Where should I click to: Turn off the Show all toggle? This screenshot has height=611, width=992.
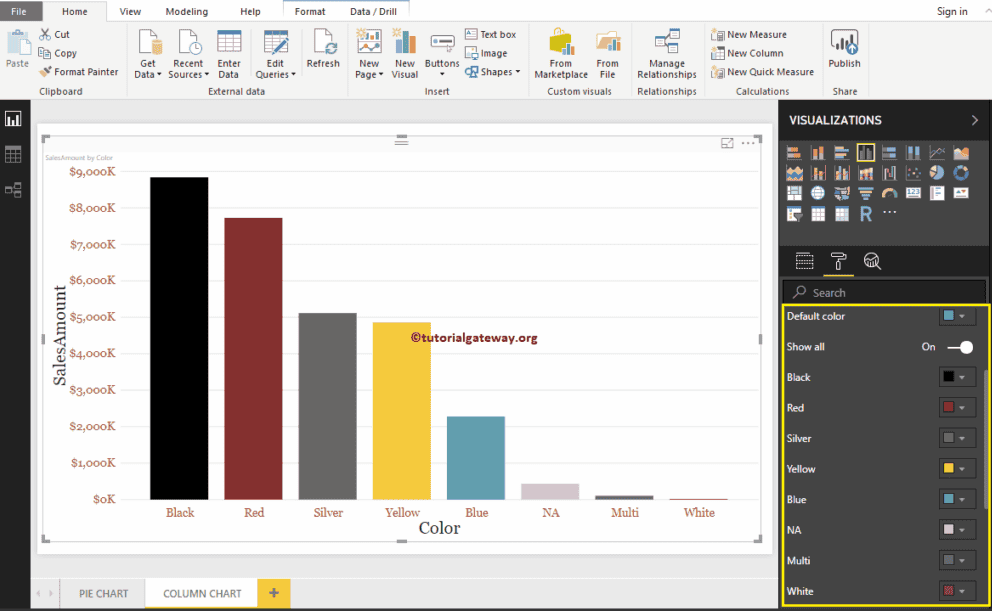pyautogui.click(x=958, y=347)
